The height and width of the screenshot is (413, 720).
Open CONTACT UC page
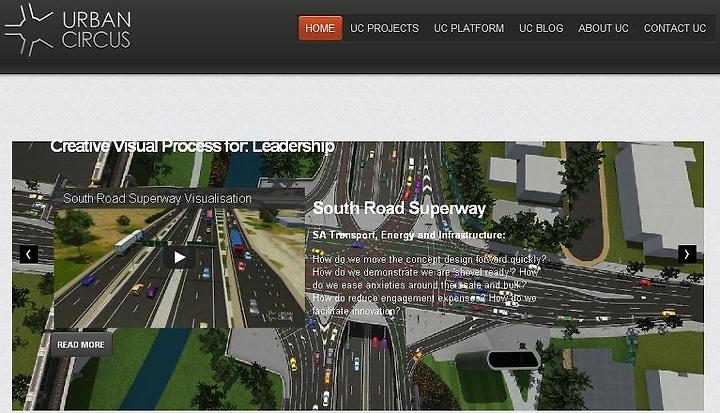675,28
